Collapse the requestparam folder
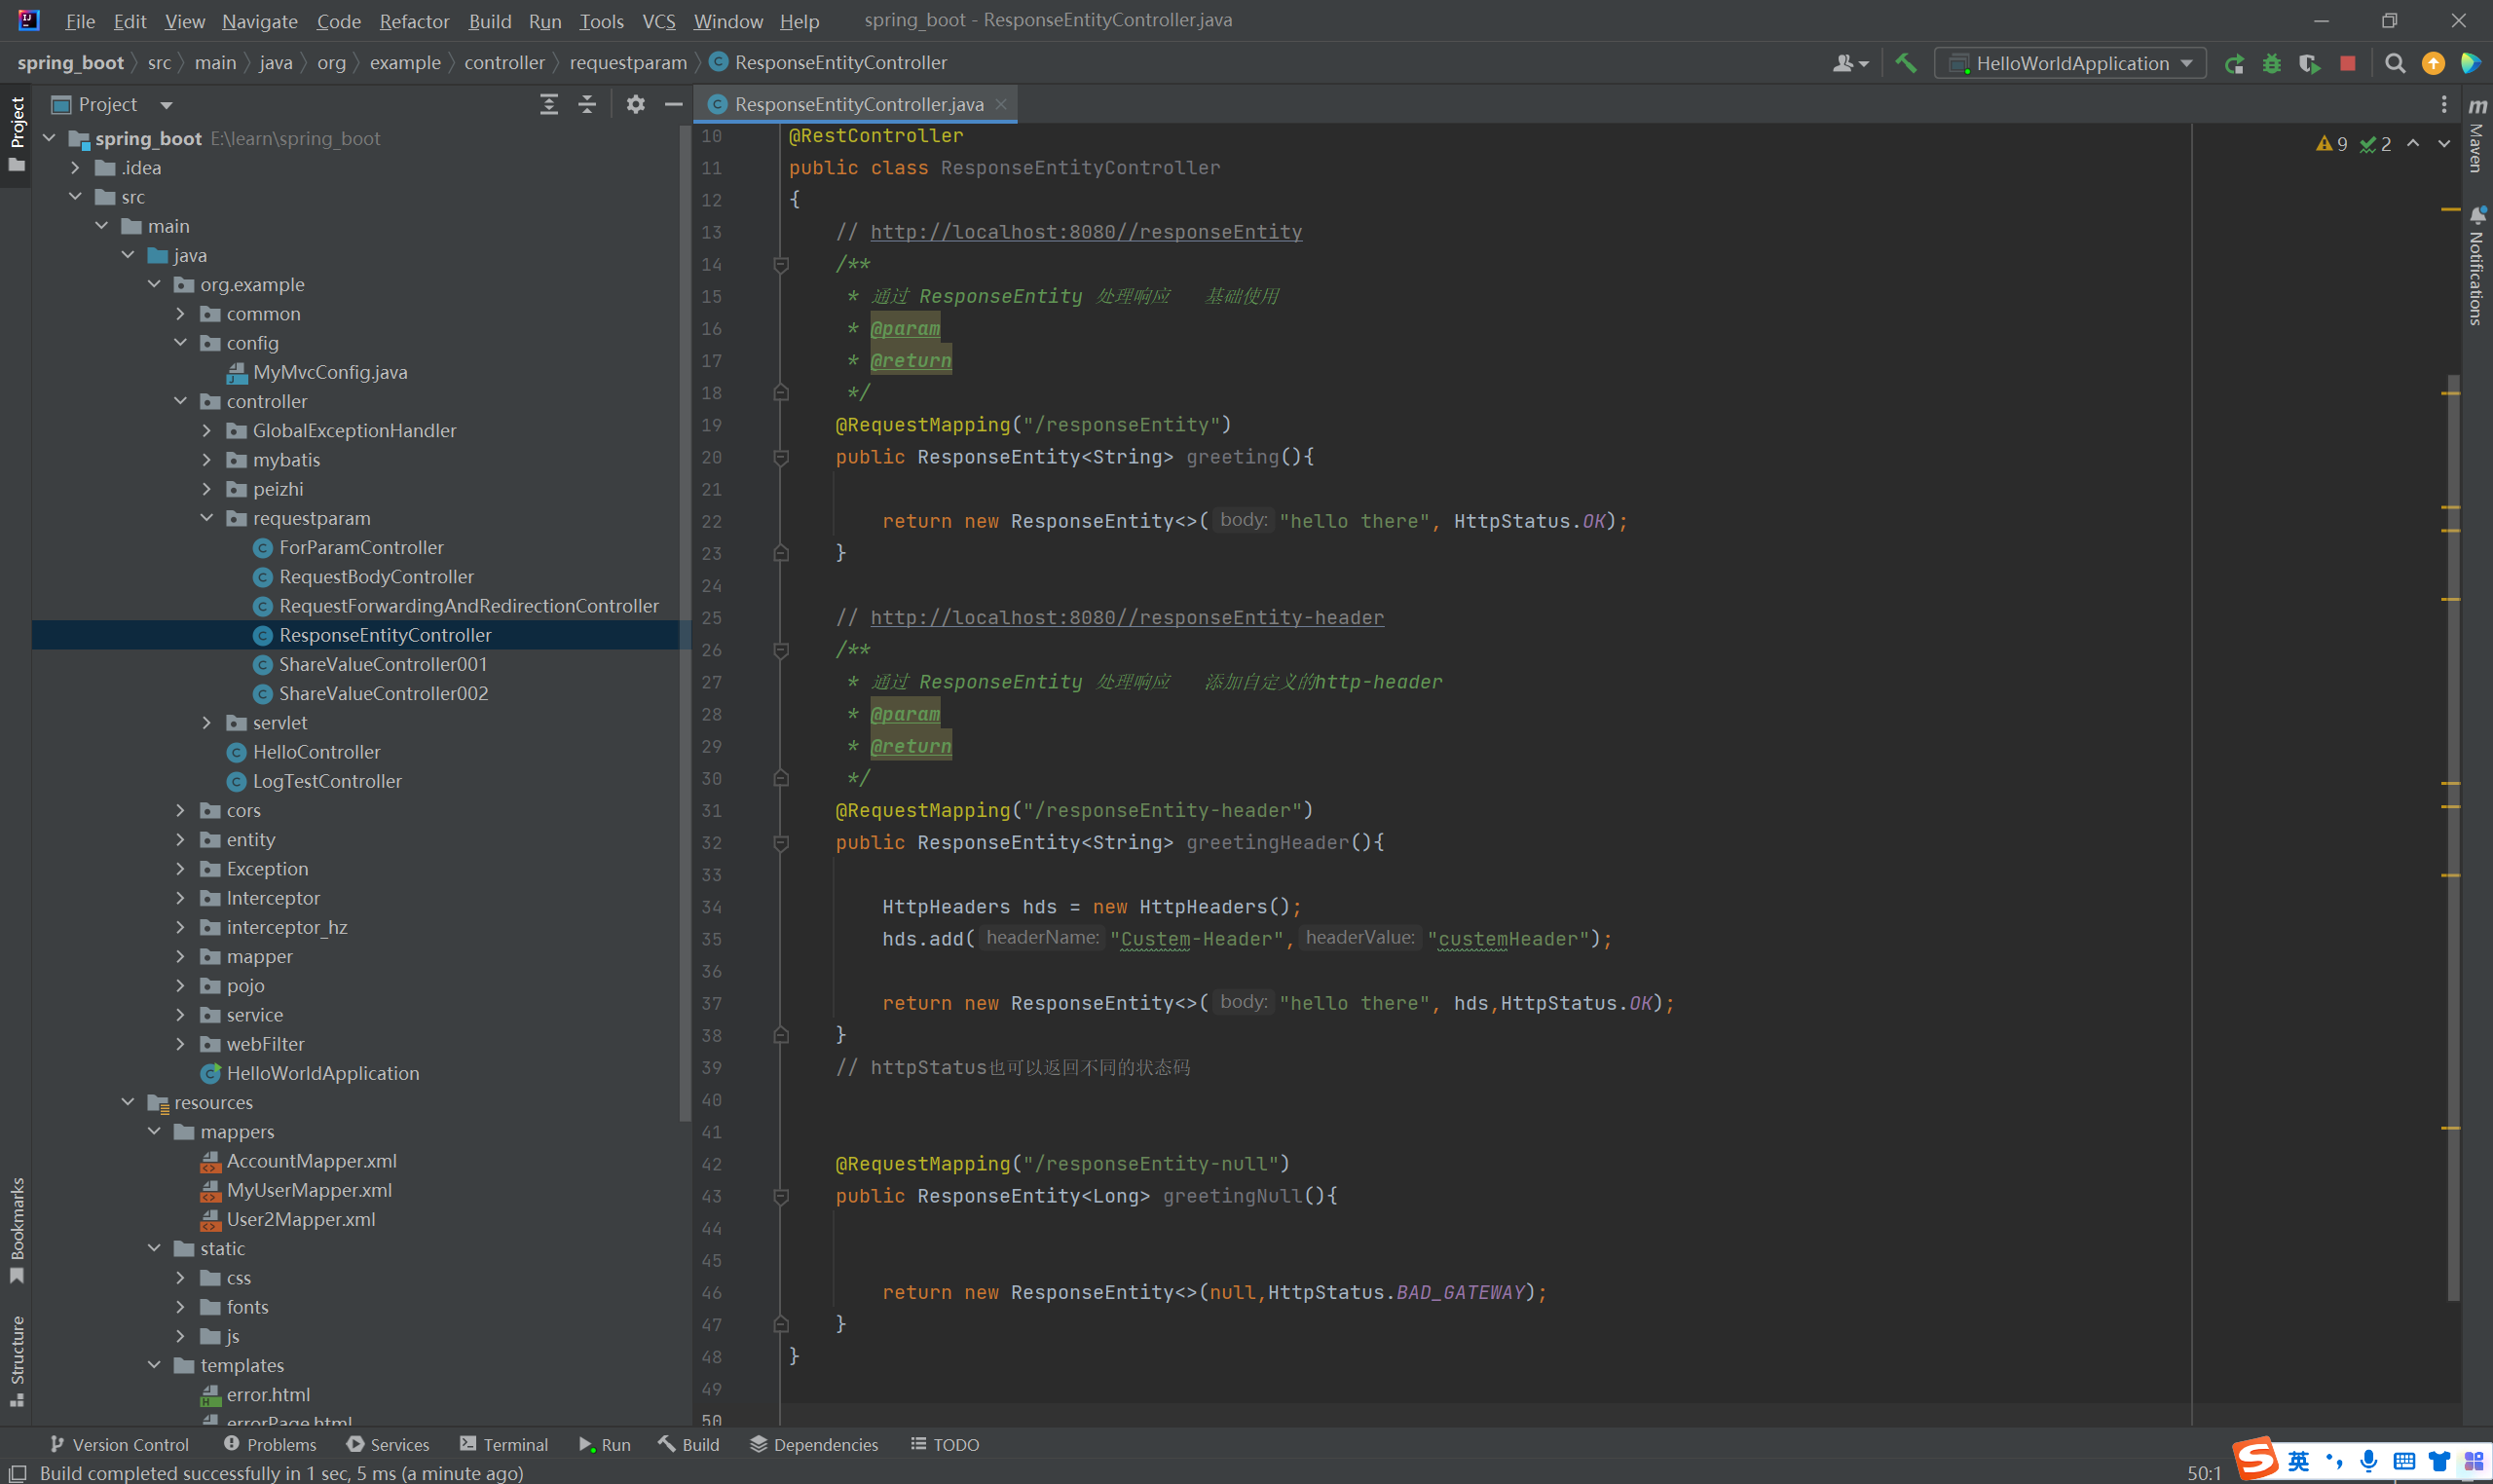Image resolution: width=2493 pixels, height=1484 pixels. tap(207, 518)
